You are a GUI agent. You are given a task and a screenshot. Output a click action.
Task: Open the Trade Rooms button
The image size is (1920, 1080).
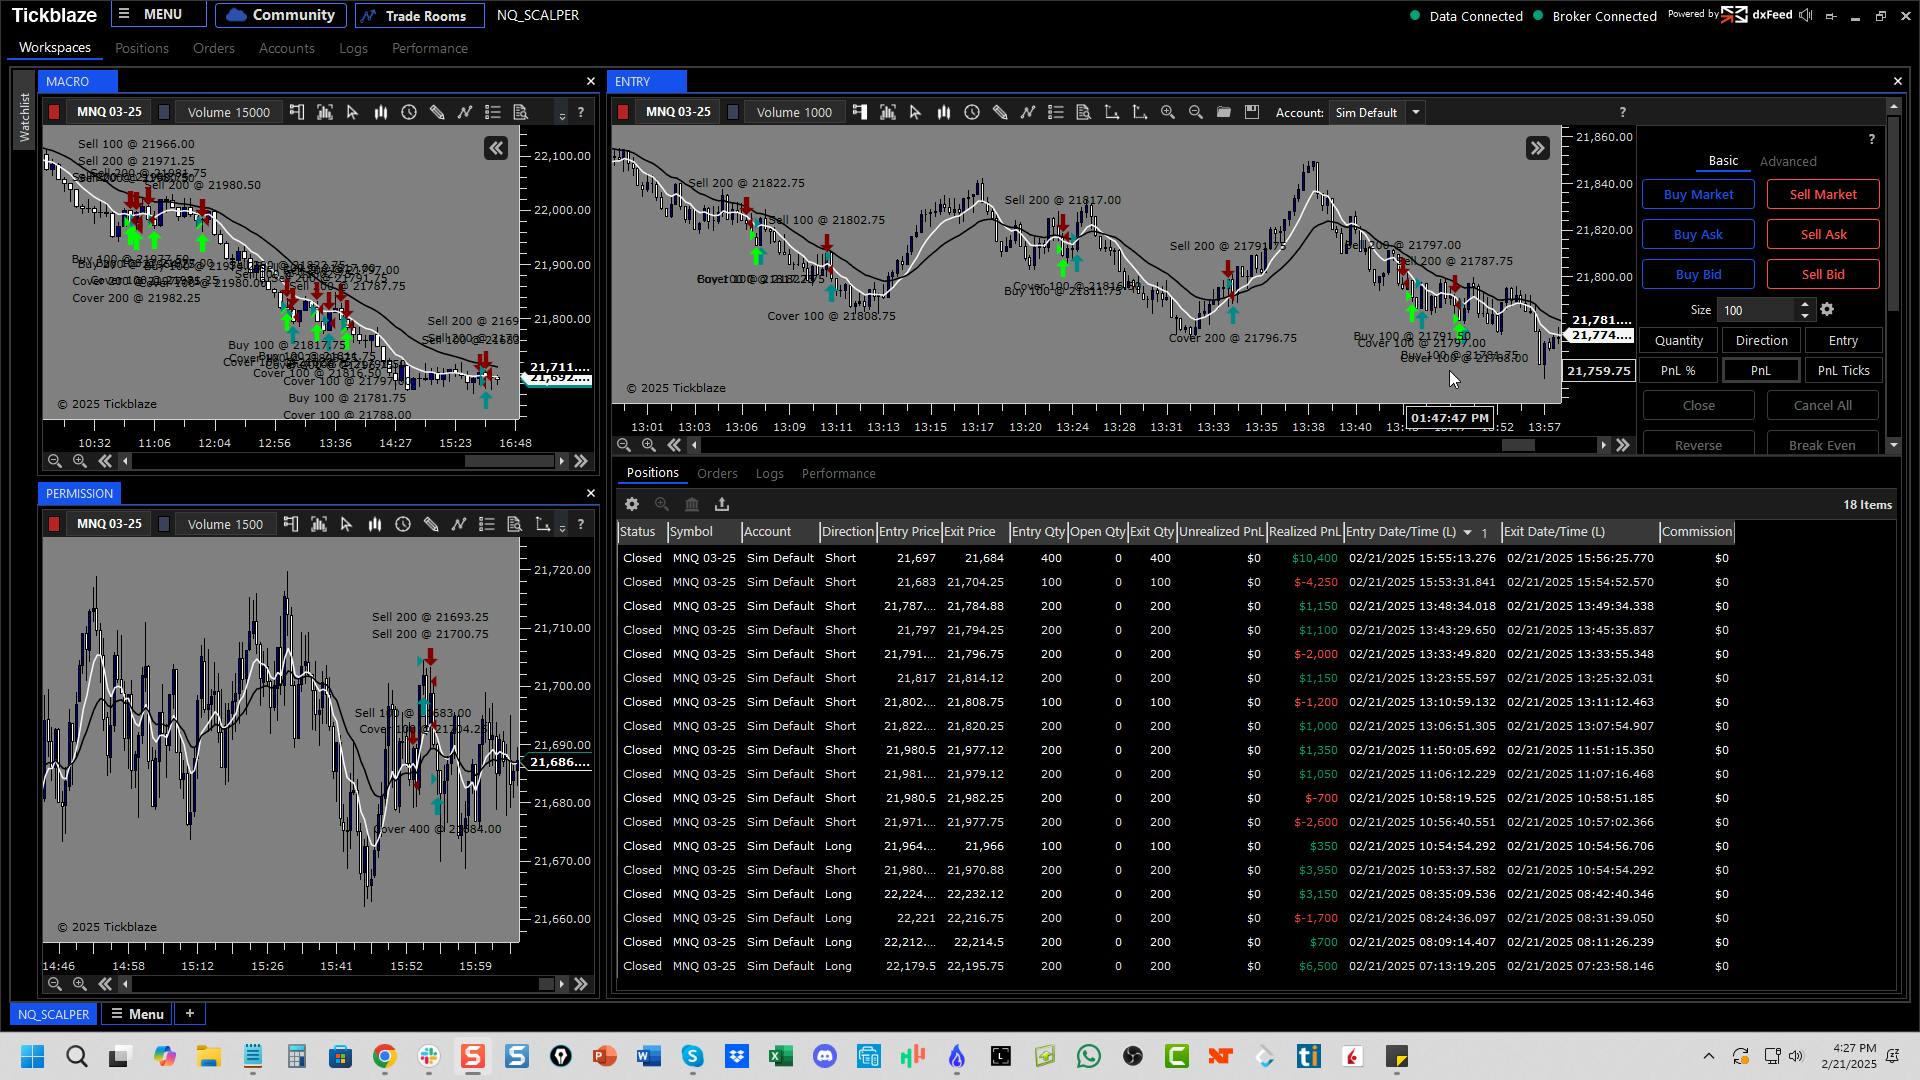419,15
